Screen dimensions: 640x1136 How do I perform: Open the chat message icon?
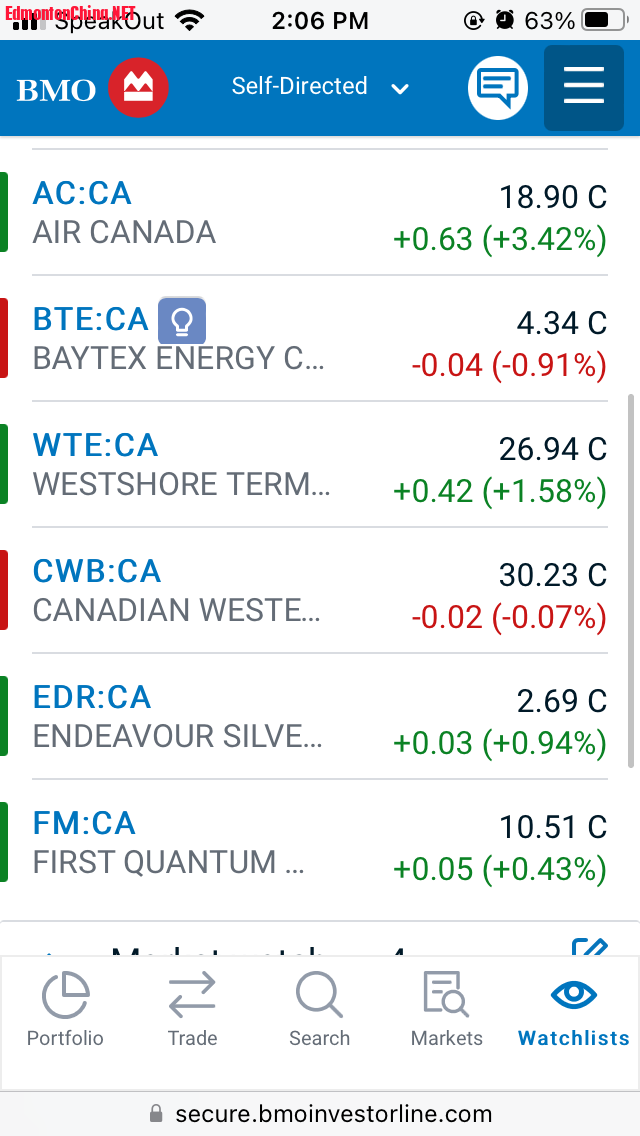tap(497, 88)
